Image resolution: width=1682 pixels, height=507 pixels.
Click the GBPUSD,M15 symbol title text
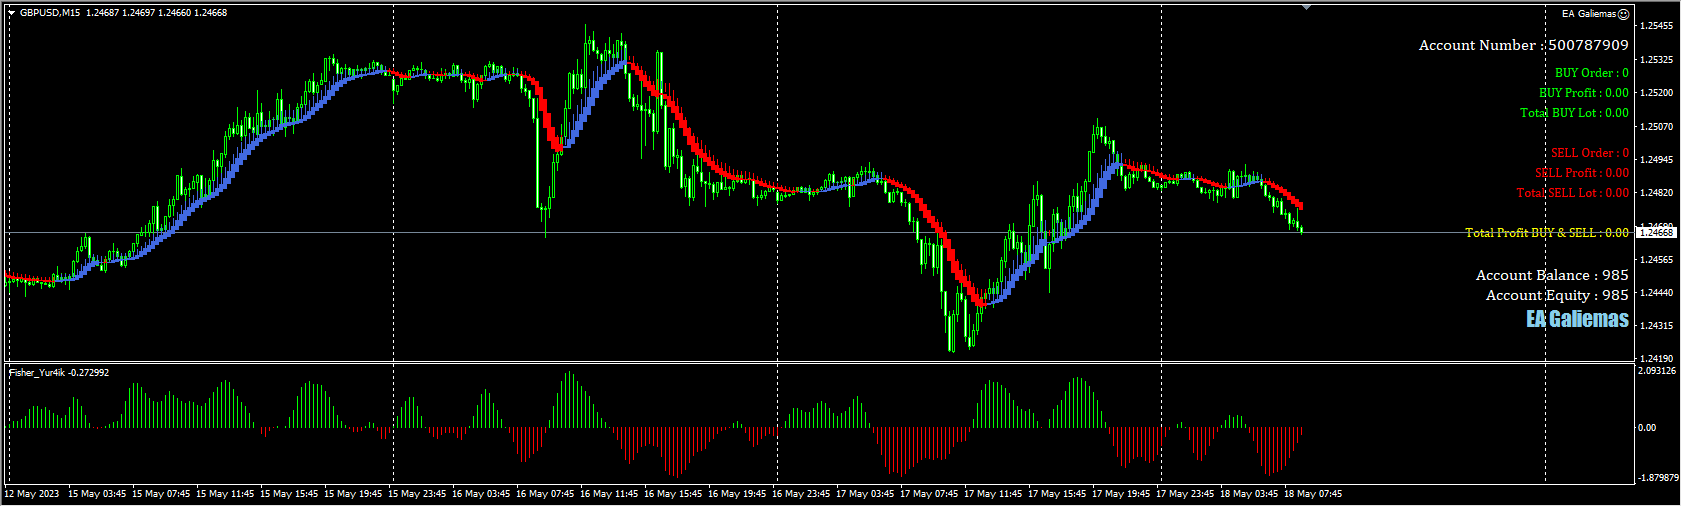pyautogui.click(x=50, y=13)
